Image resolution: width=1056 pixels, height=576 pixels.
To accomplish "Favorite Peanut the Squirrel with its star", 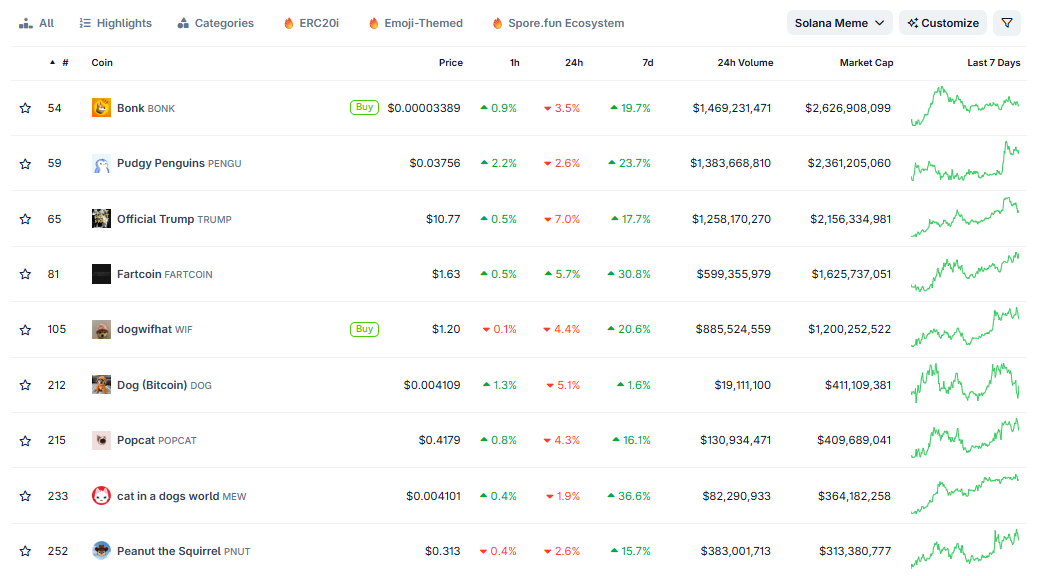I will tap(25, 551).
